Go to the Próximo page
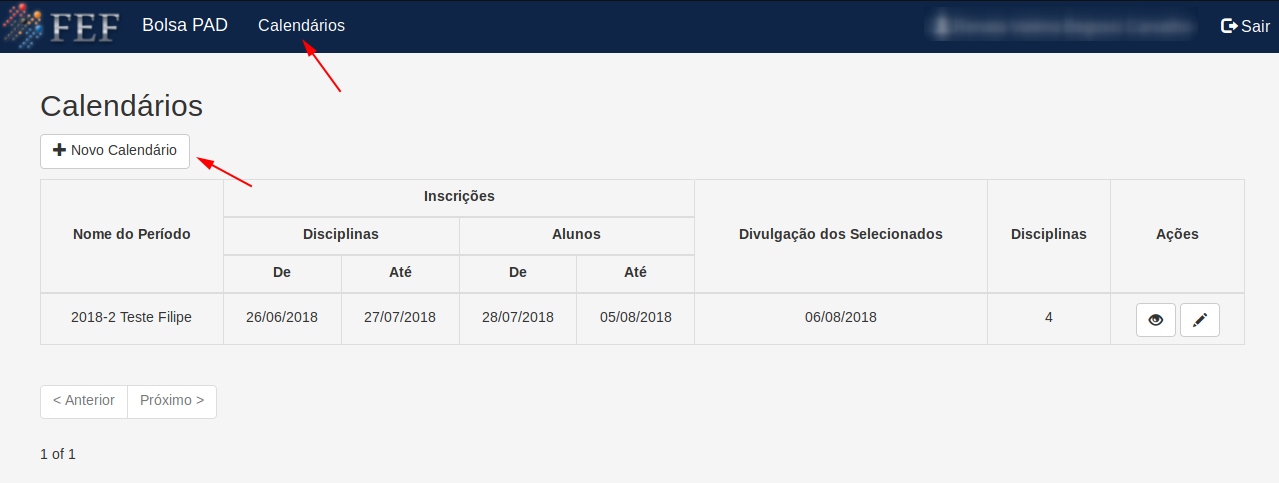This screenshot has height=483, width=1279. click(172, 400)
